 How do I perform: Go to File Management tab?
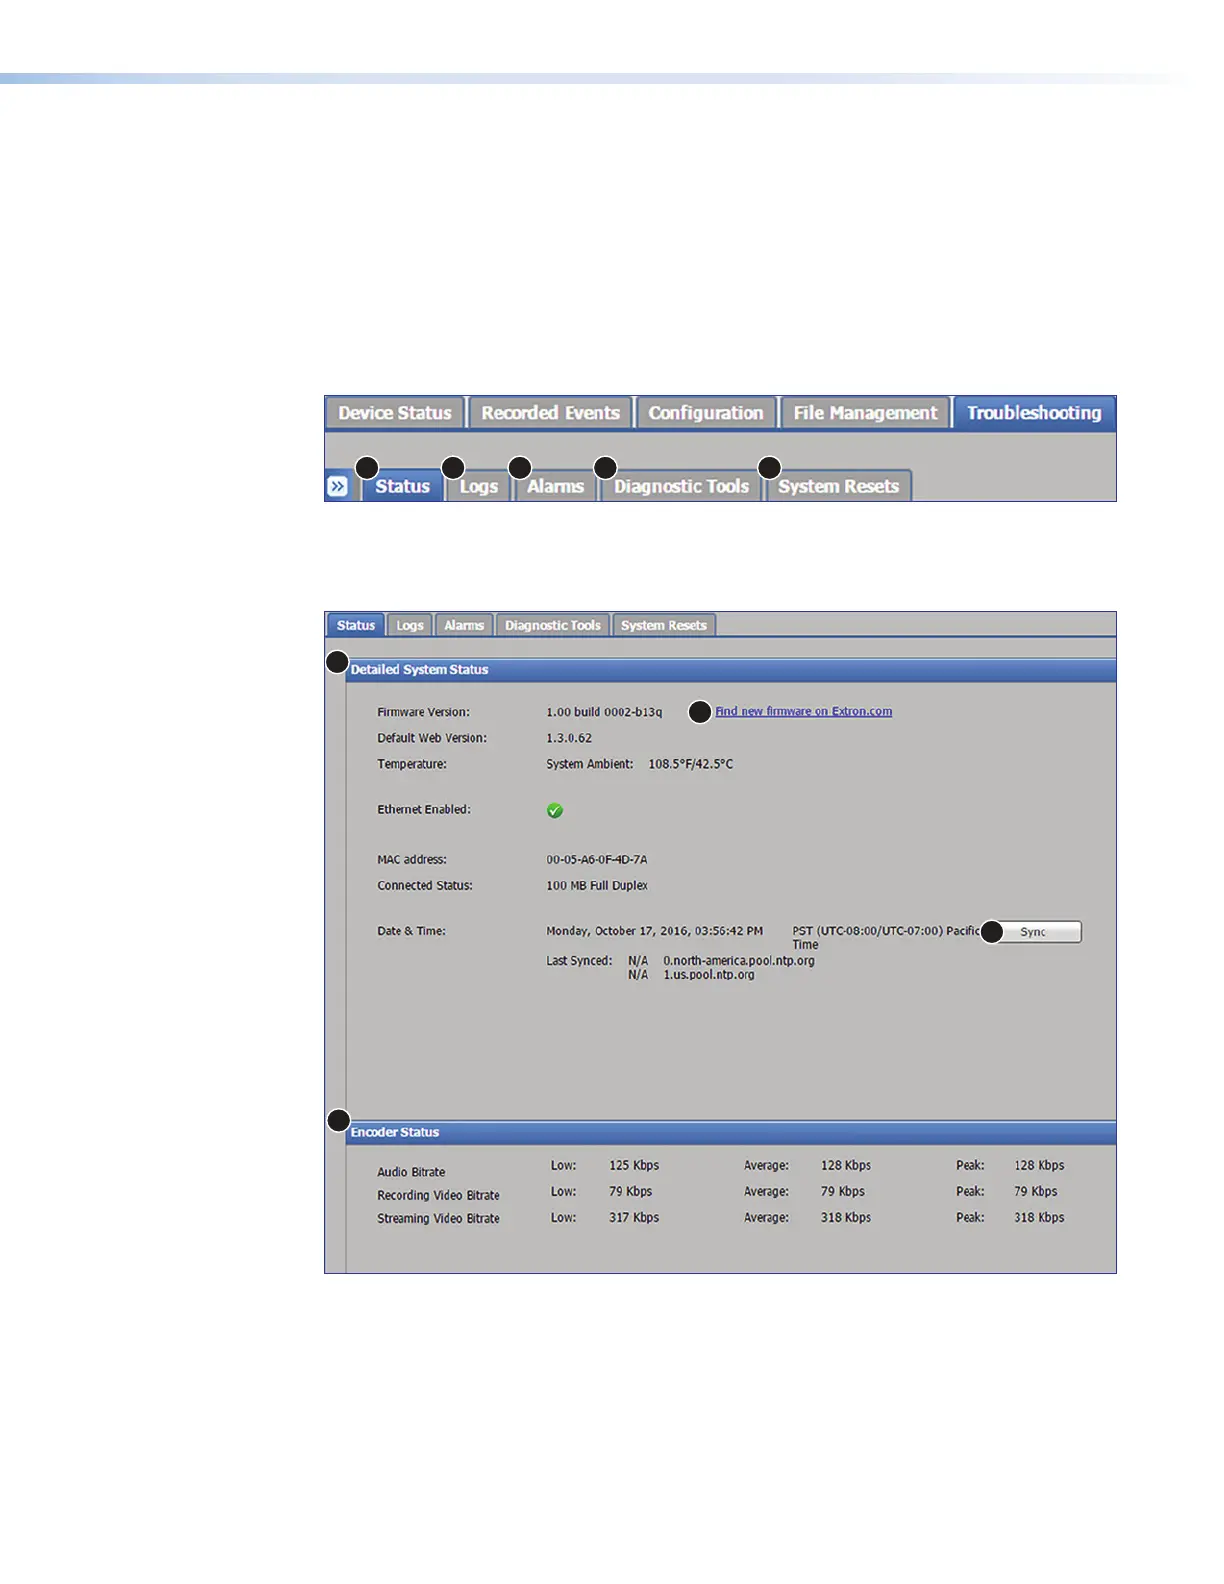[865, 413]
